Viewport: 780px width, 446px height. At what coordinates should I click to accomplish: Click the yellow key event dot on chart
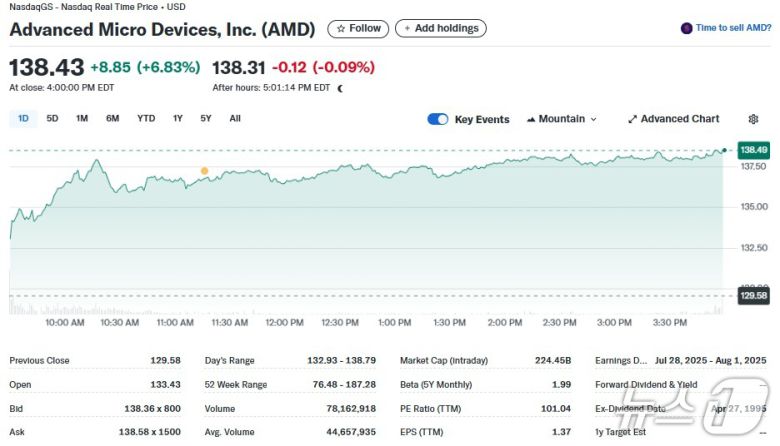(204, 171)
